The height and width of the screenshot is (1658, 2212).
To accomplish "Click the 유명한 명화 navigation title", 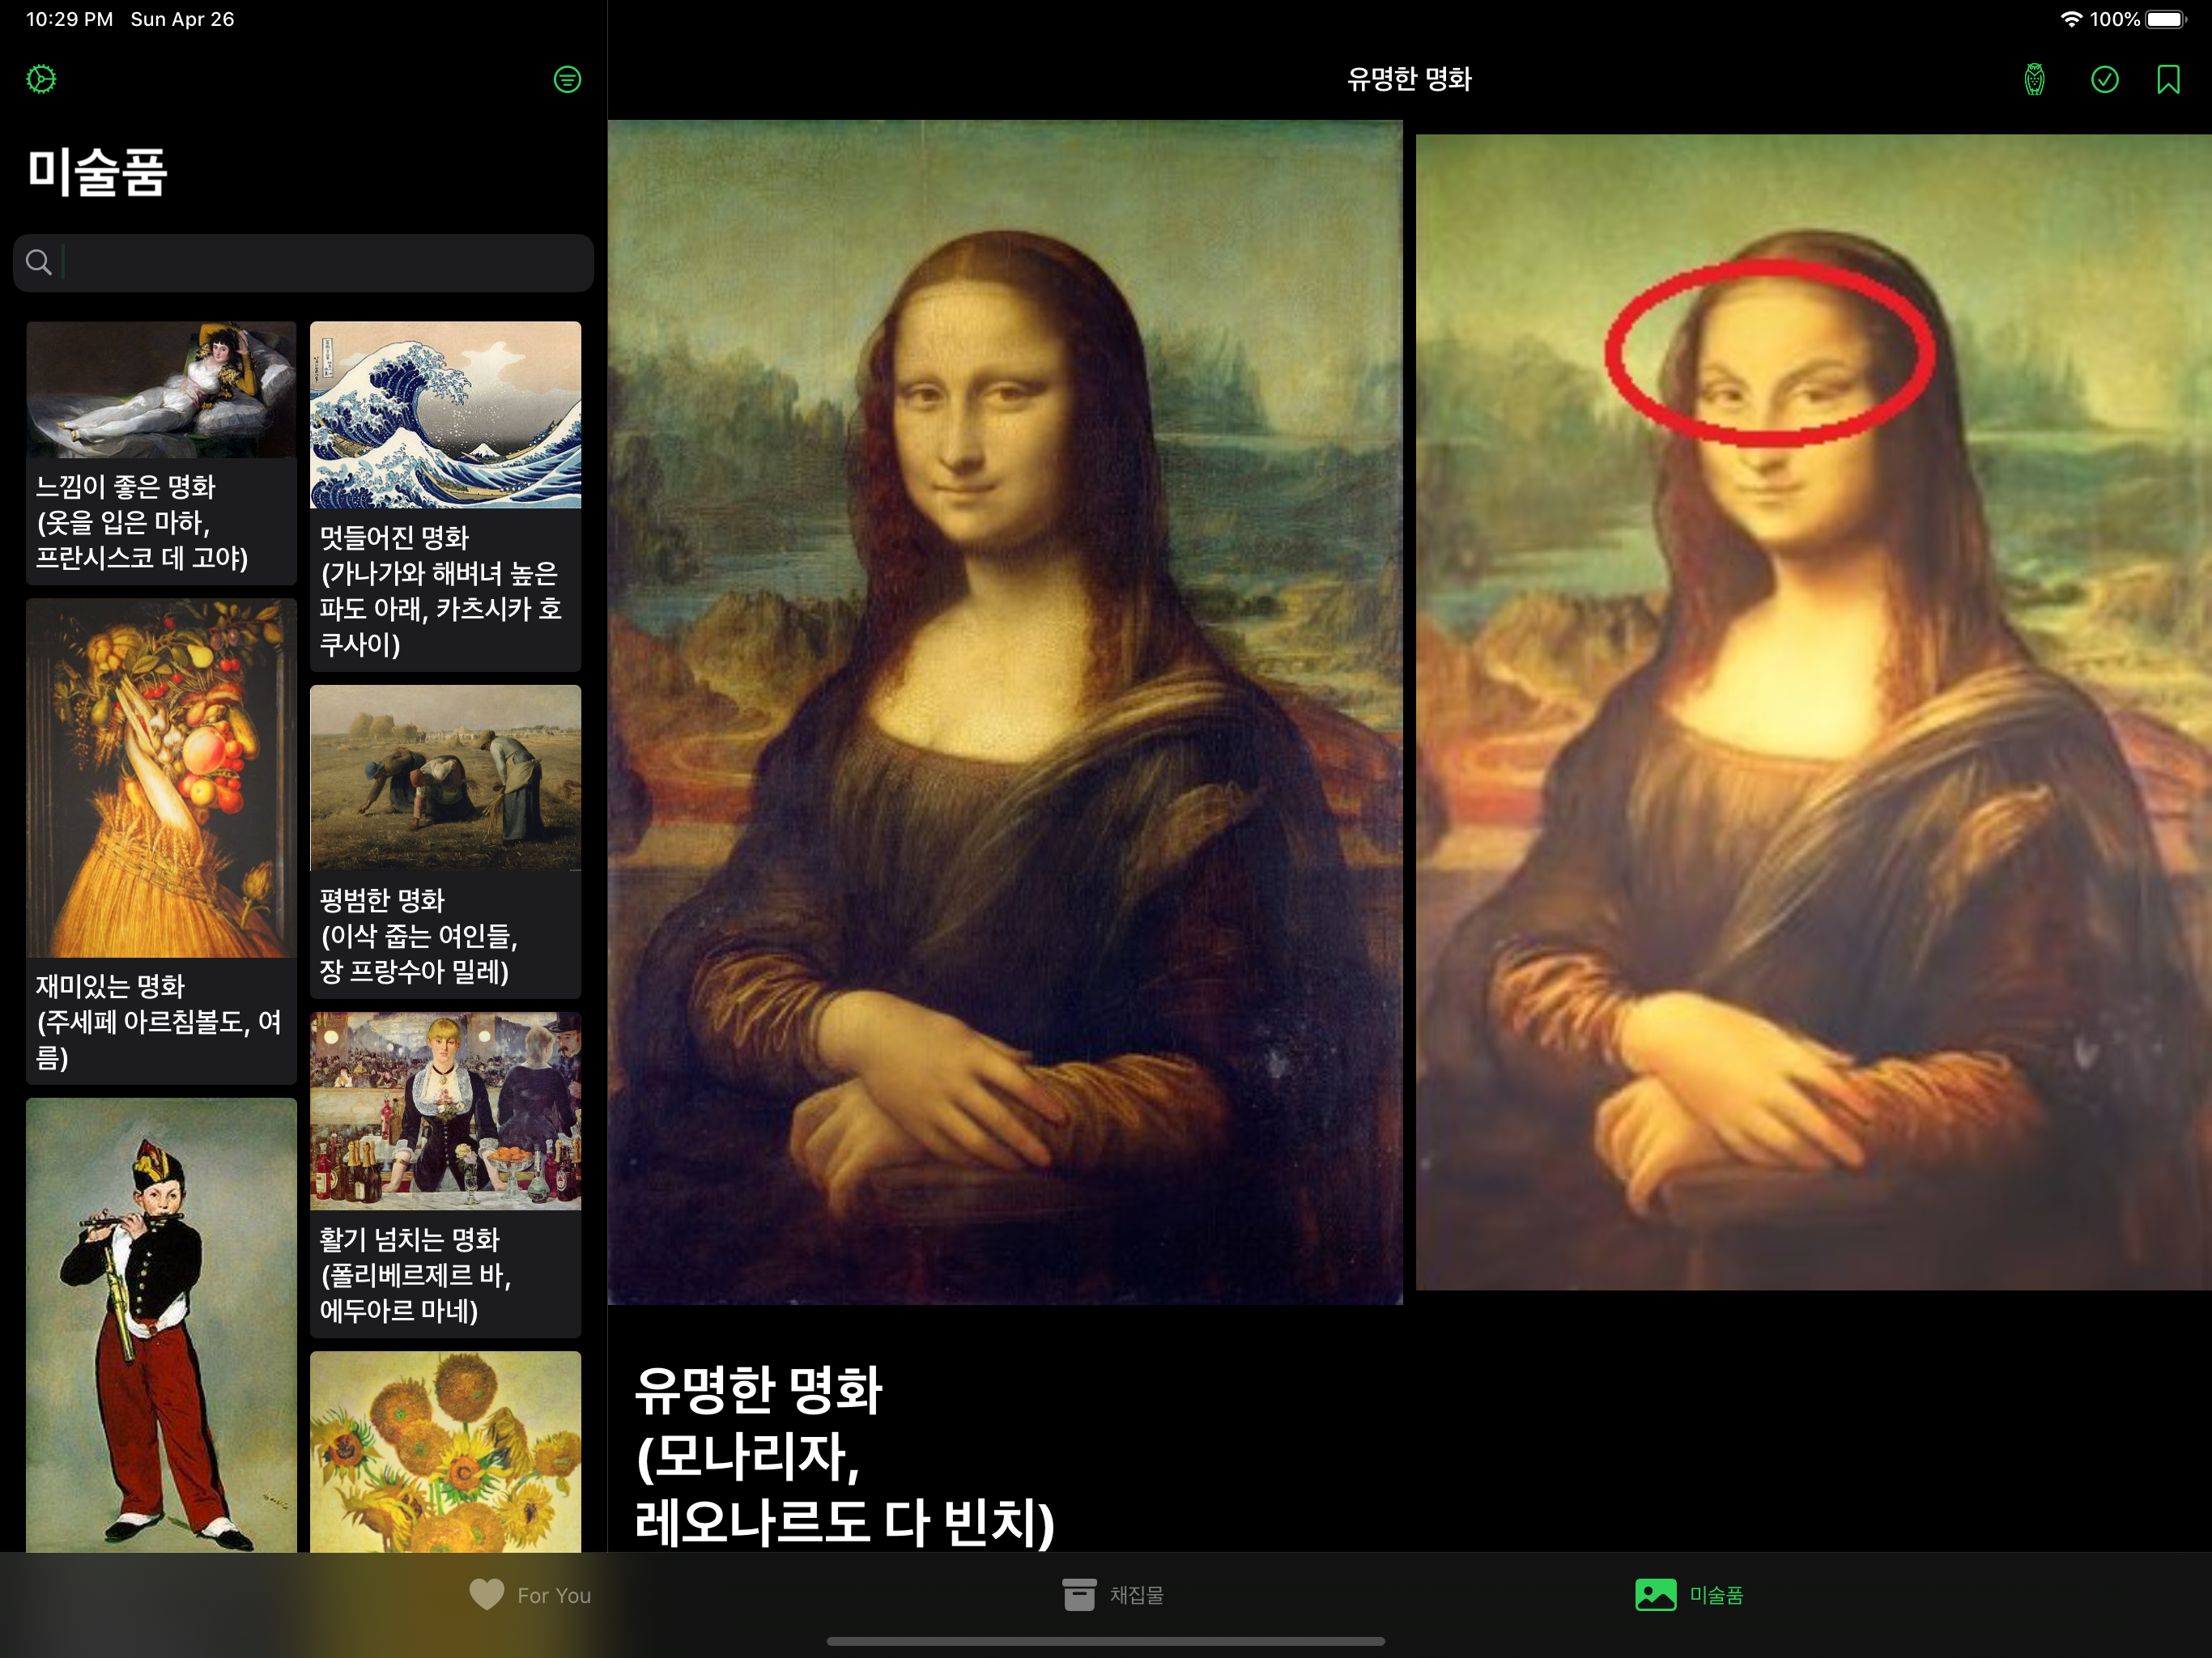I will [1409, 79].
